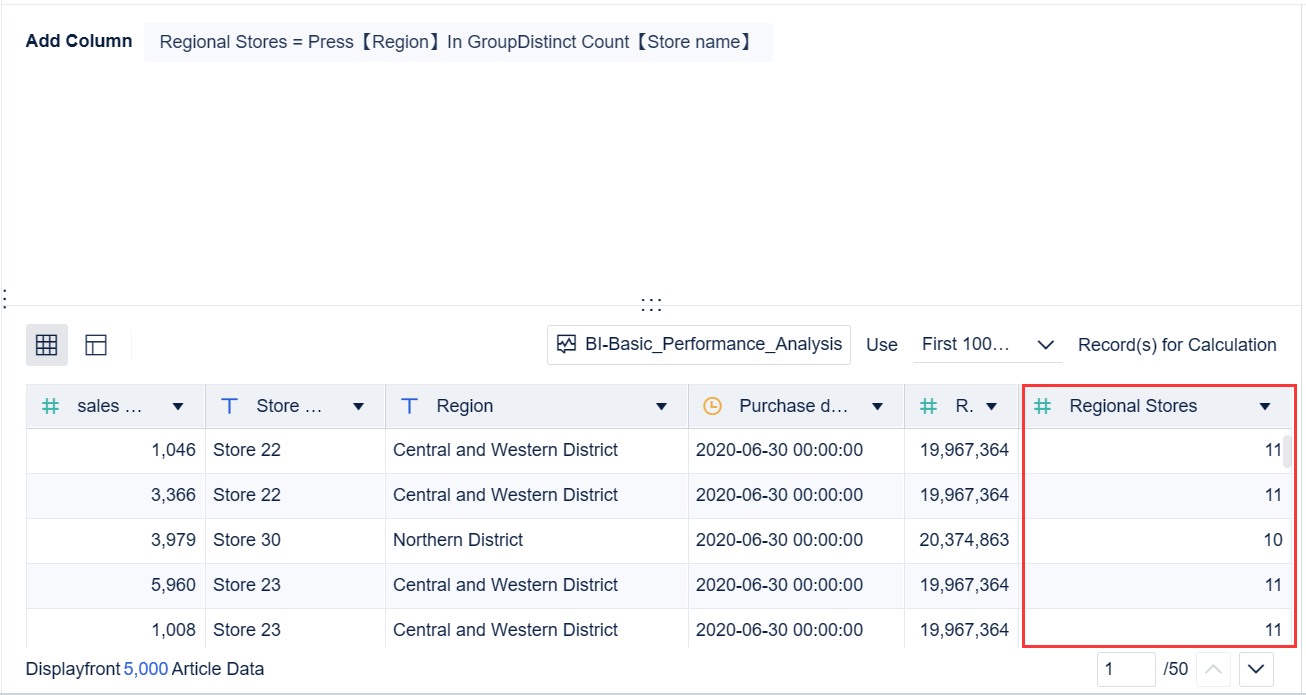Viewport: 1306px width, 695px height.
Task: Click the page number input field
Action: 1125,668
